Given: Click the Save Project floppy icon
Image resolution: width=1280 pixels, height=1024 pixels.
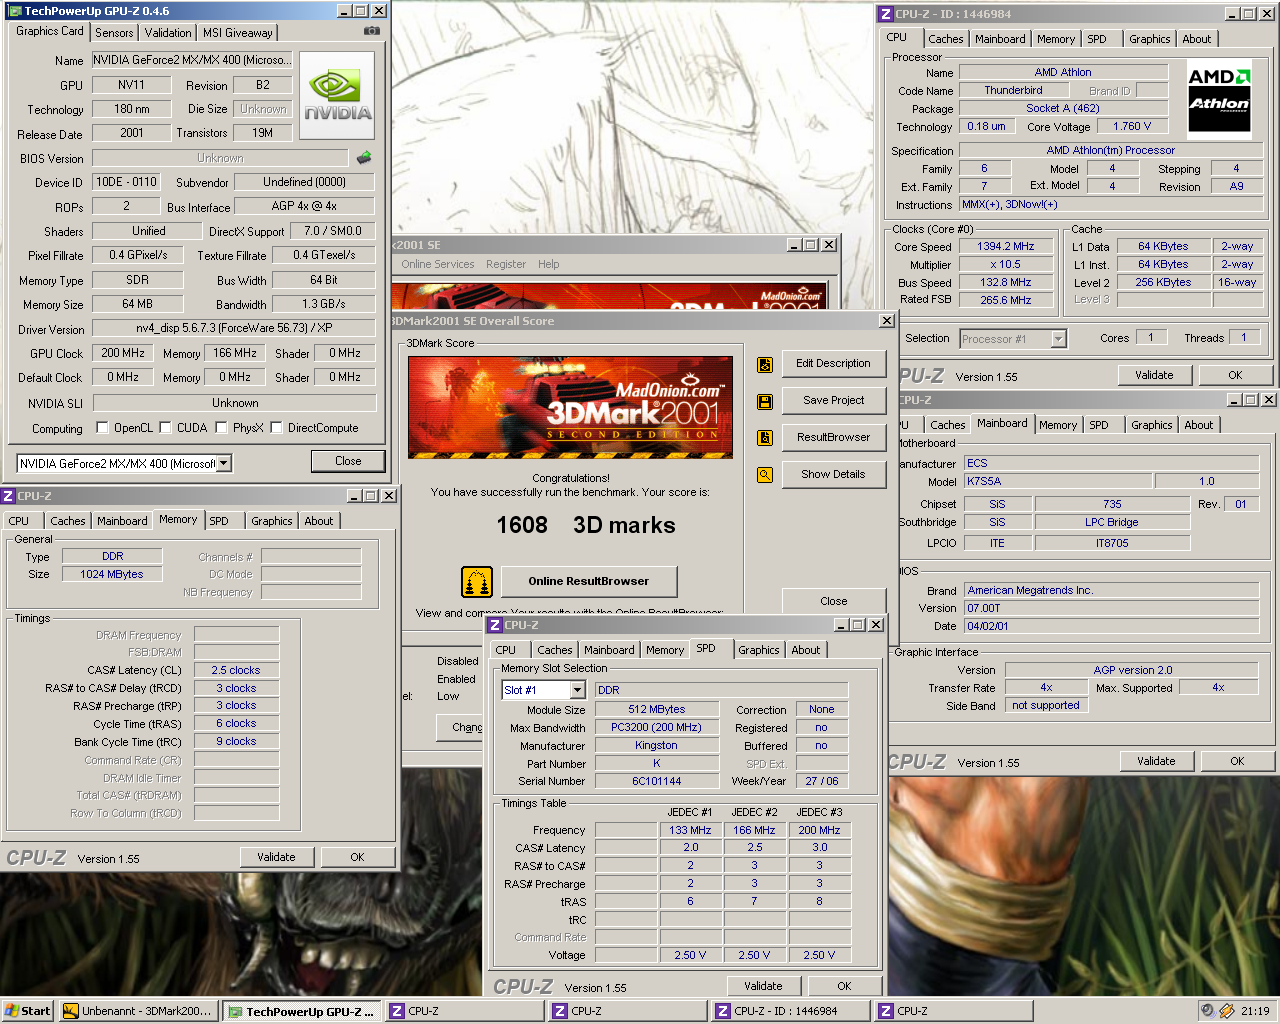Looking at the screenshot, I should [x=765, y=401].
